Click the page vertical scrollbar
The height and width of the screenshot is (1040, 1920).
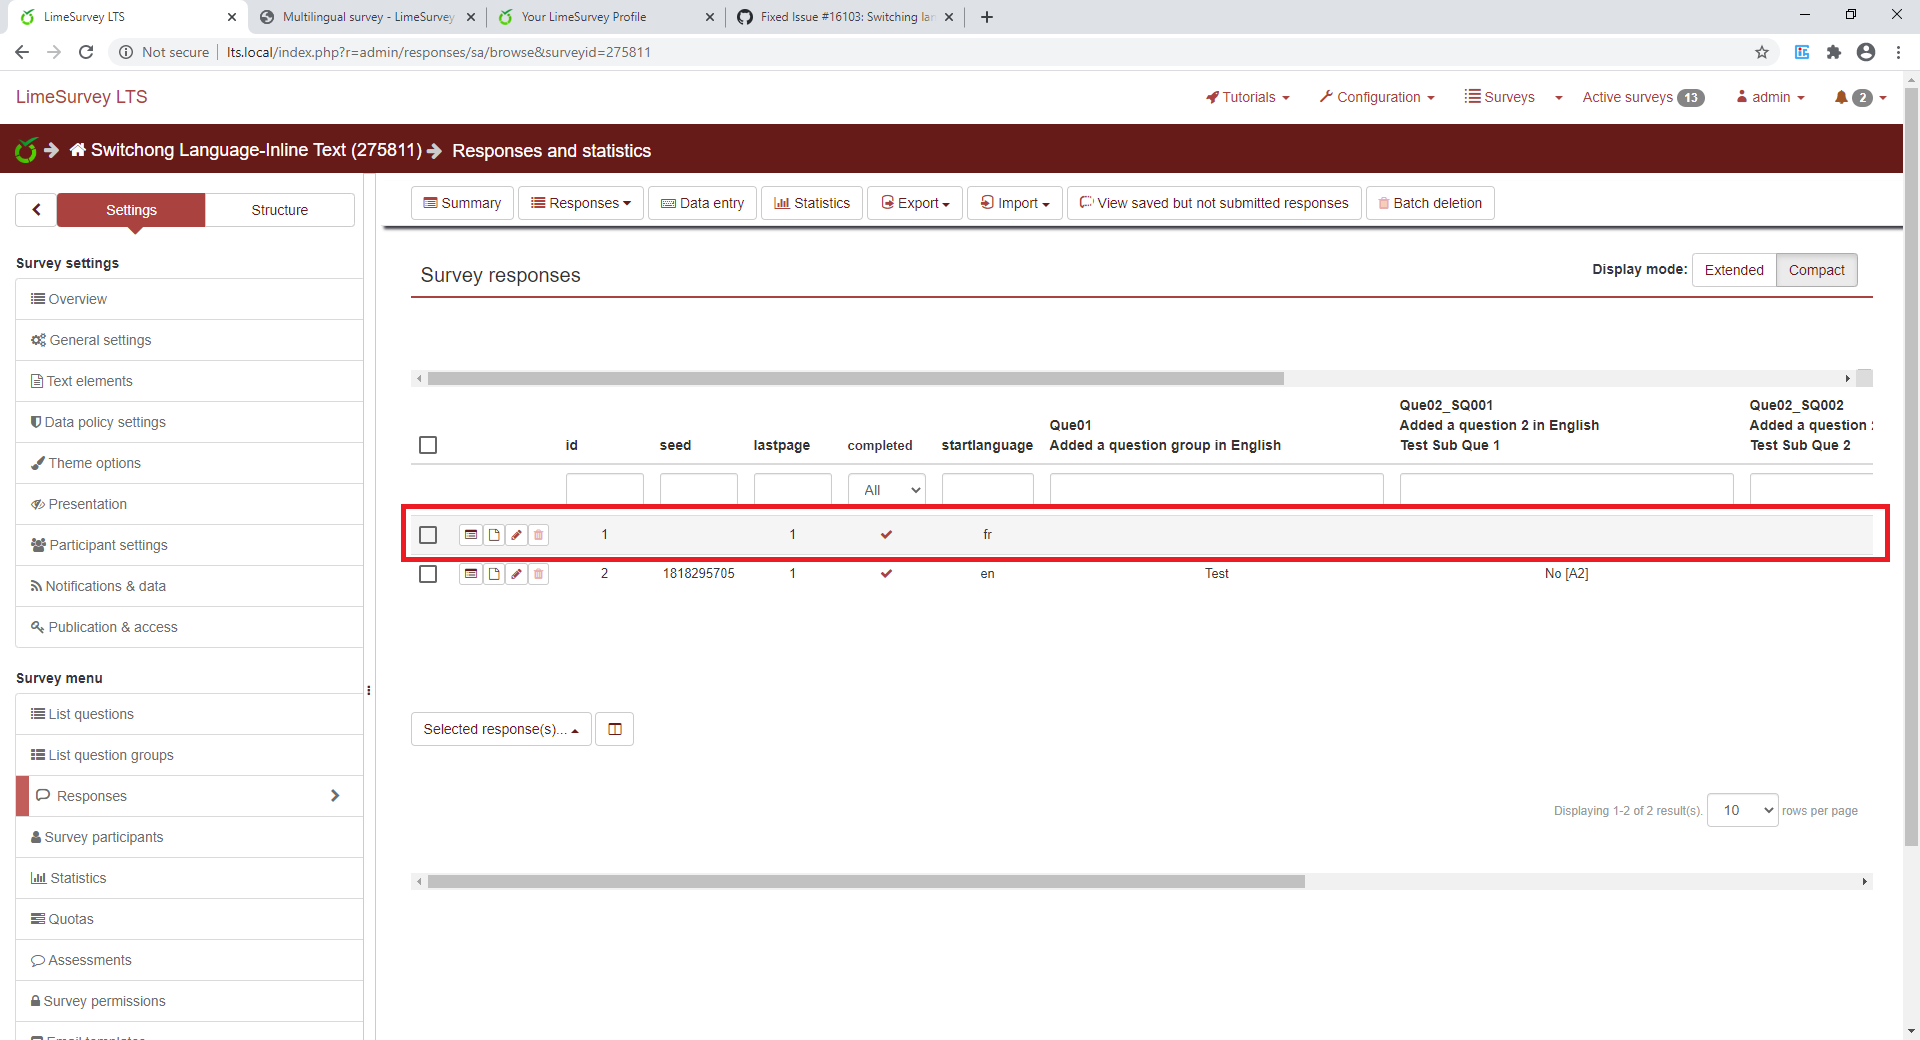pos(1911,465)
